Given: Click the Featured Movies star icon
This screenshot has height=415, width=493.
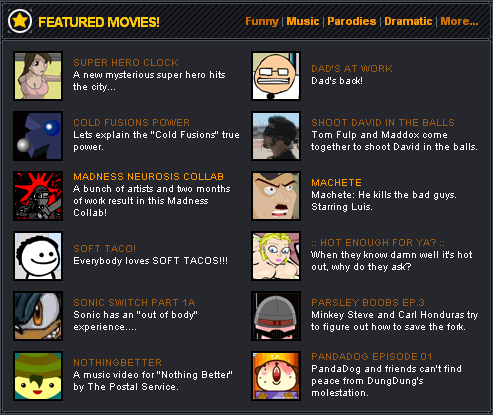Looking at the screenshot, I should pyautogui.click(x=20, y=21).
